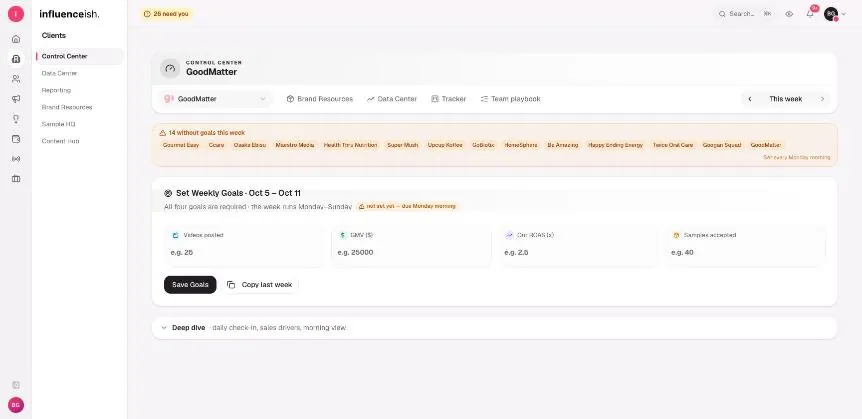Click the Search box in top bar

tap(745, 14)
